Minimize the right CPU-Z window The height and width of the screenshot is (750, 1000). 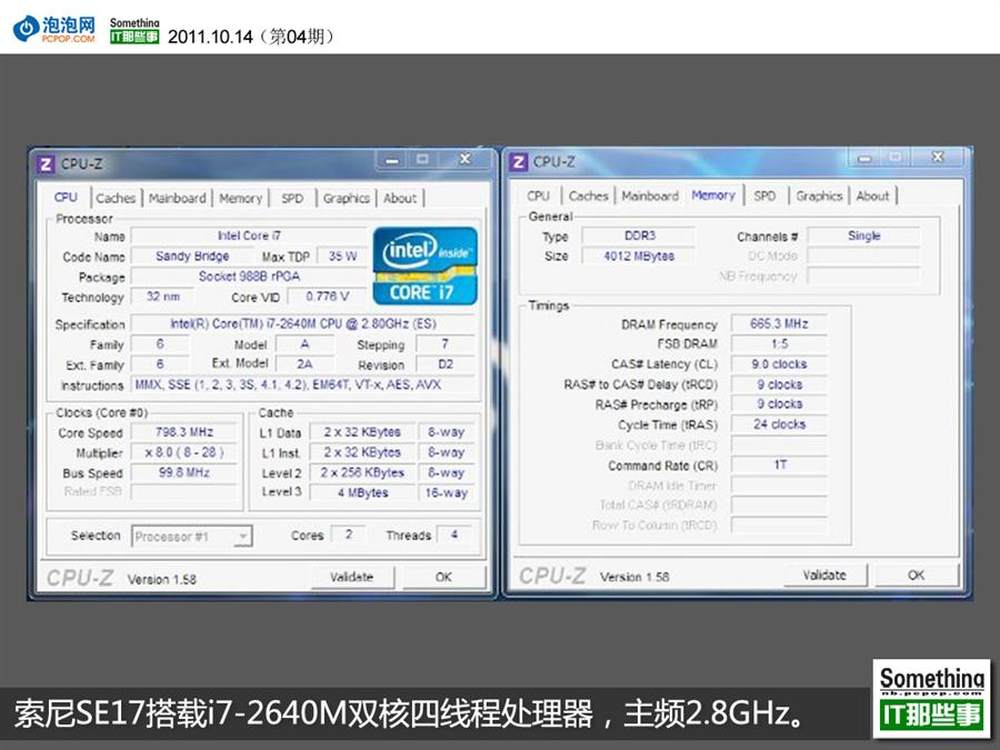pyautogui.click(x=865, y=157)
